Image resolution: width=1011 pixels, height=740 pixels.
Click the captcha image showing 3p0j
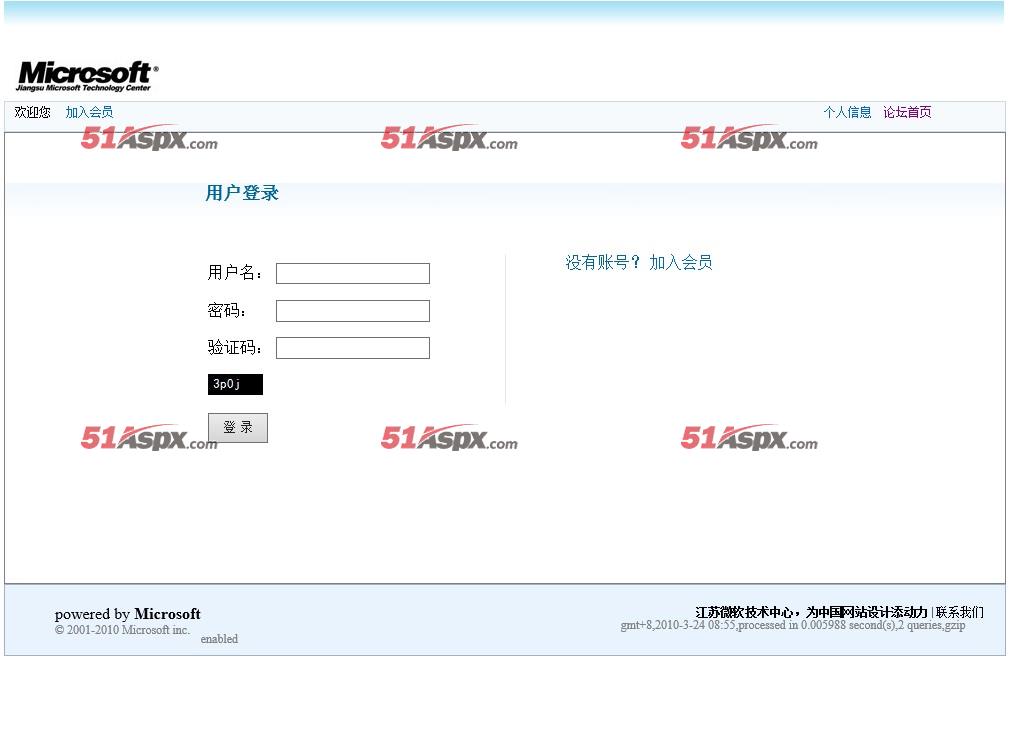click(x=235, y=384)
